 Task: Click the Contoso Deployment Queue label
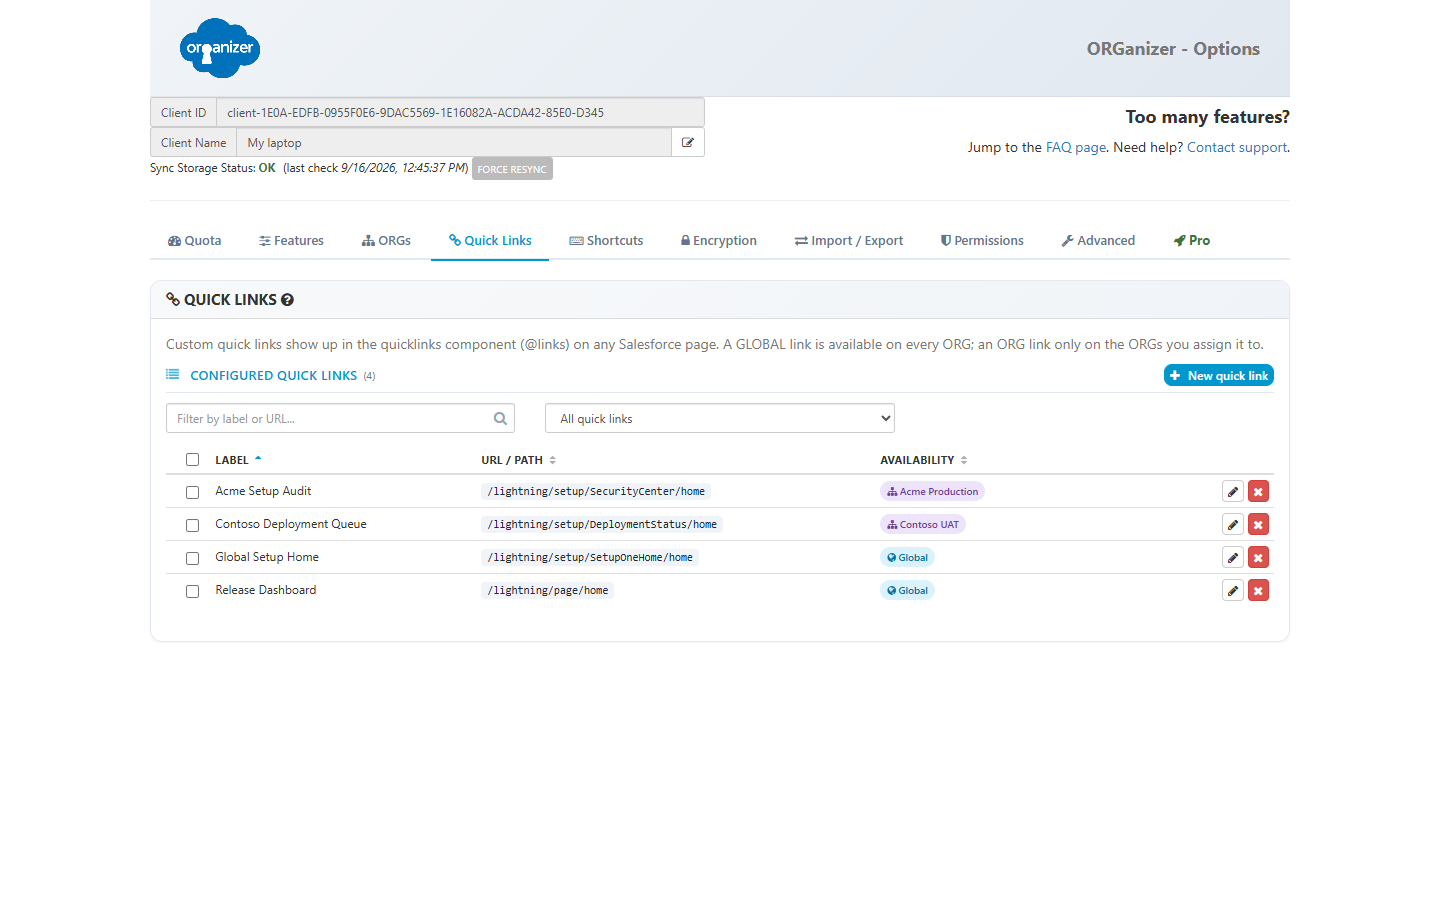(291, 524)
